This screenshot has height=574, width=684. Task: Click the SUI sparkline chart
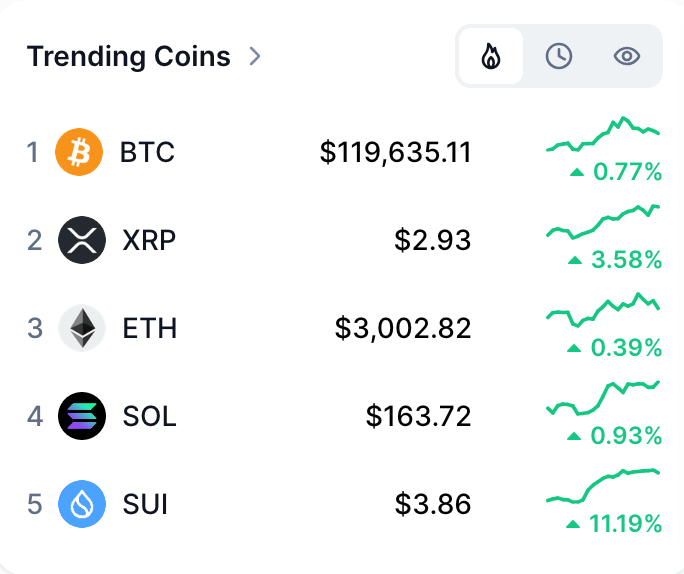click(603, 485)
